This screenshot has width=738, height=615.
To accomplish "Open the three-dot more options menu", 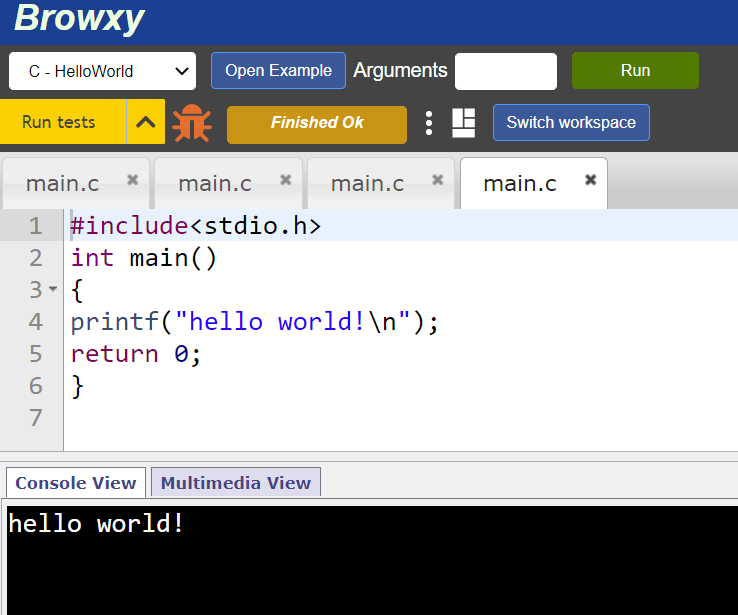I will (x=429, y=123).
